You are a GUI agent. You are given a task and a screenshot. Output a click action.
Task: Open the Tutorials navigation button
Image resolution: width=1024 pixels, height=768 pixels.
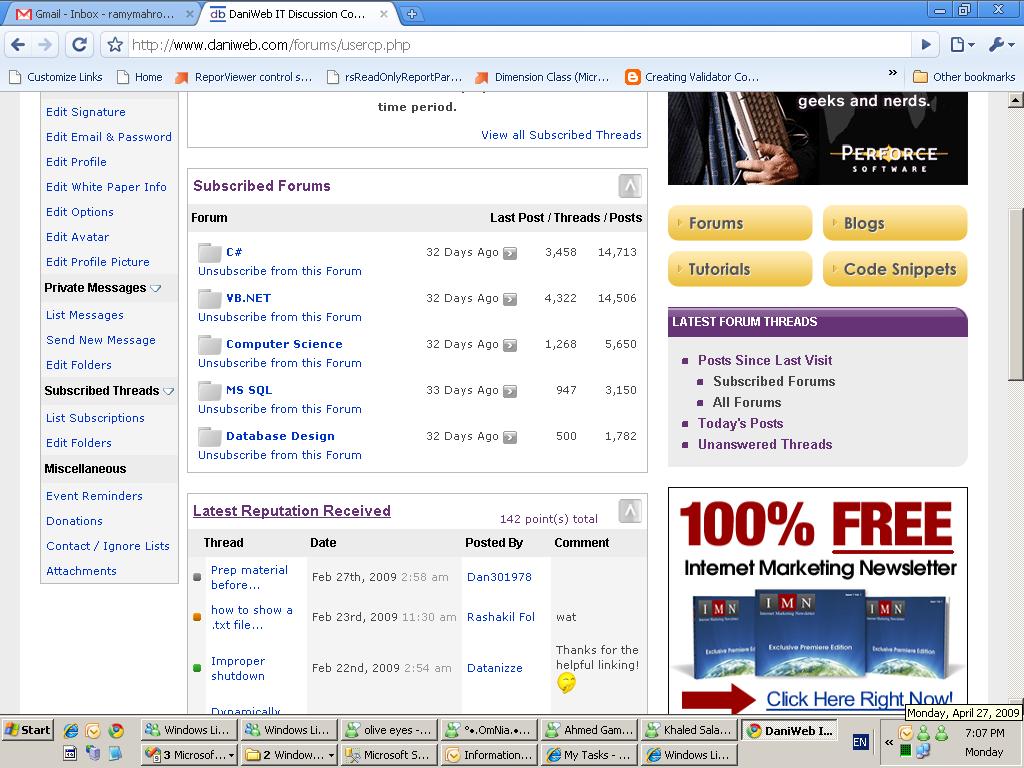point(740,269)
